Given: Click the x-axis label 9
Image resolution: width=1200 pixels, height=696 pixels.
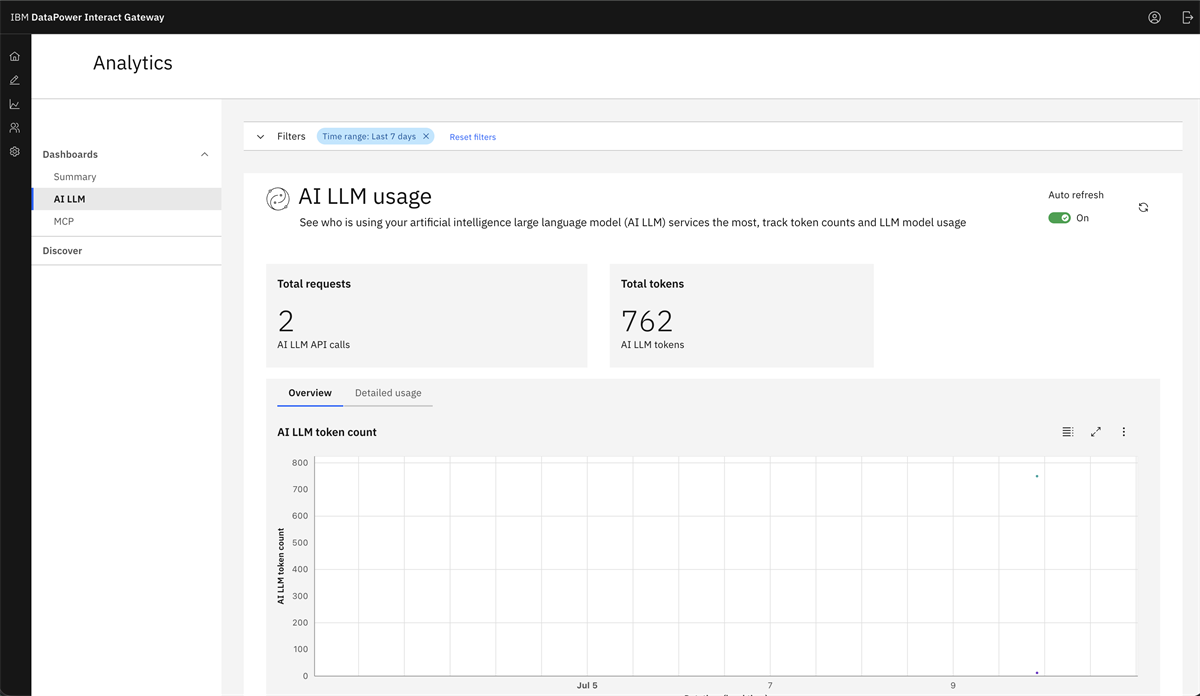Looking at the screenshot, I should click(953, 686).
